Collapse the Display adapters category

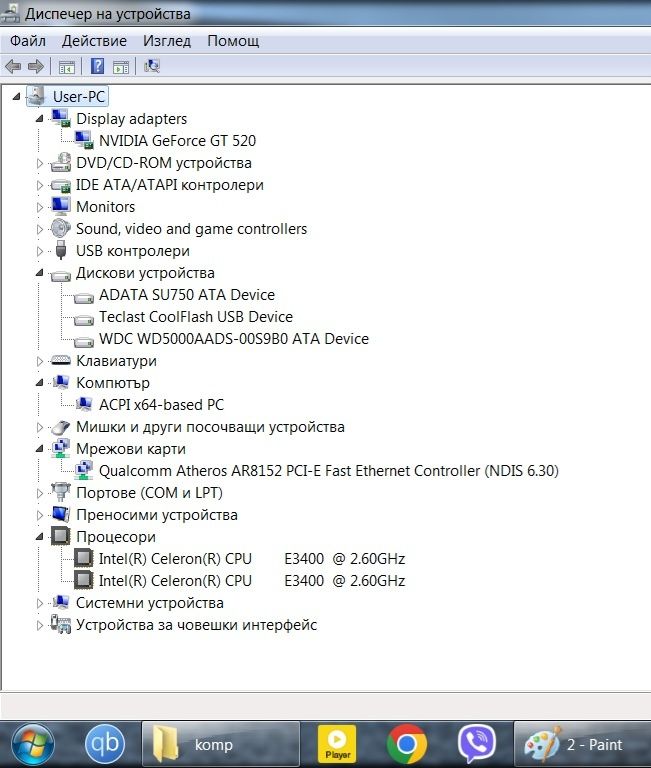tap(40, 119)
